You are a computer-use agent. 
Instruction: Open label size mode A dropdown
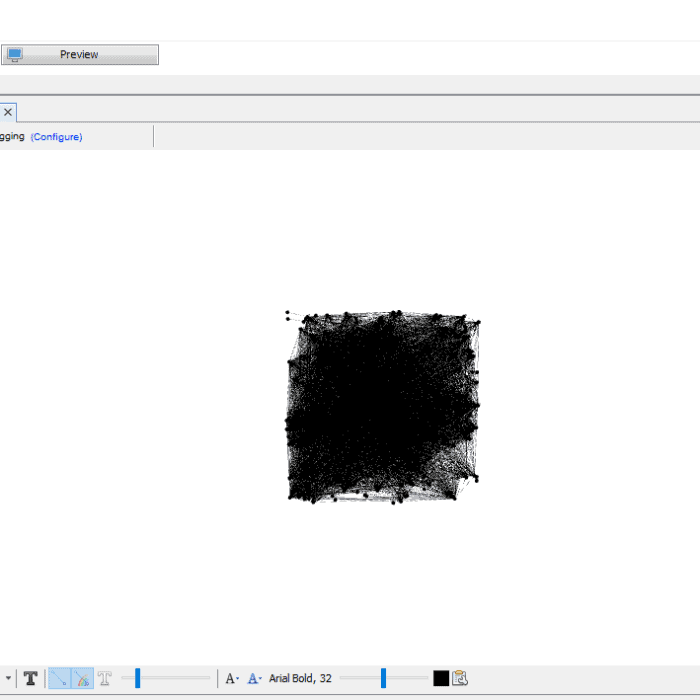click(x=232, y=679)
